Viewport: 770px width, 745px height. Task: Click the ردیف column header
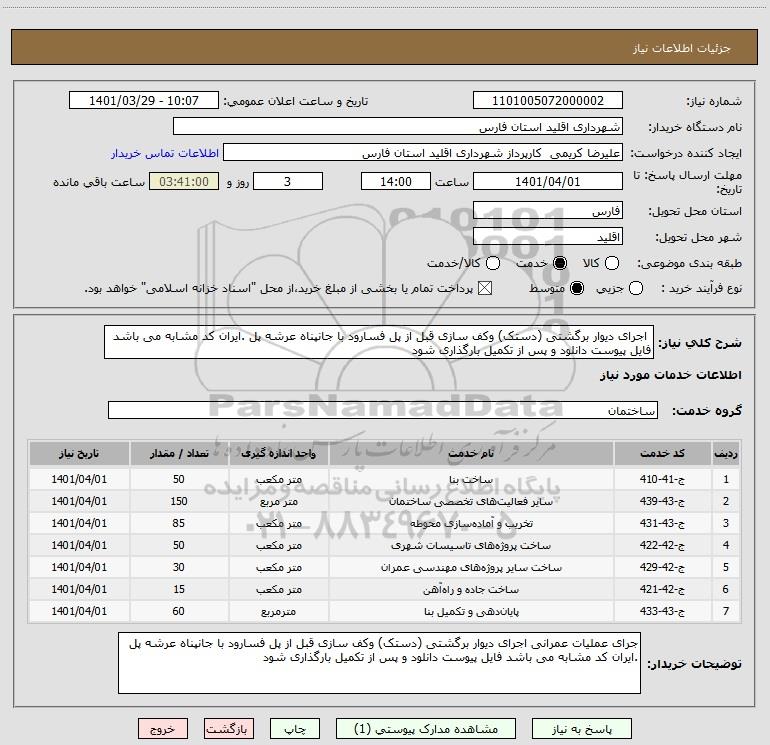[x=725, y=453]
